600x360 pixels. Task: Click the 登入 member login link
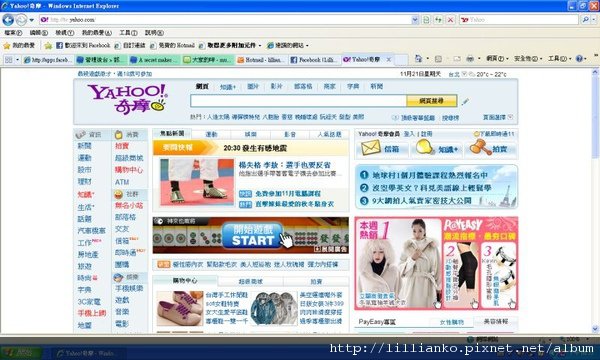click(409, 134)
